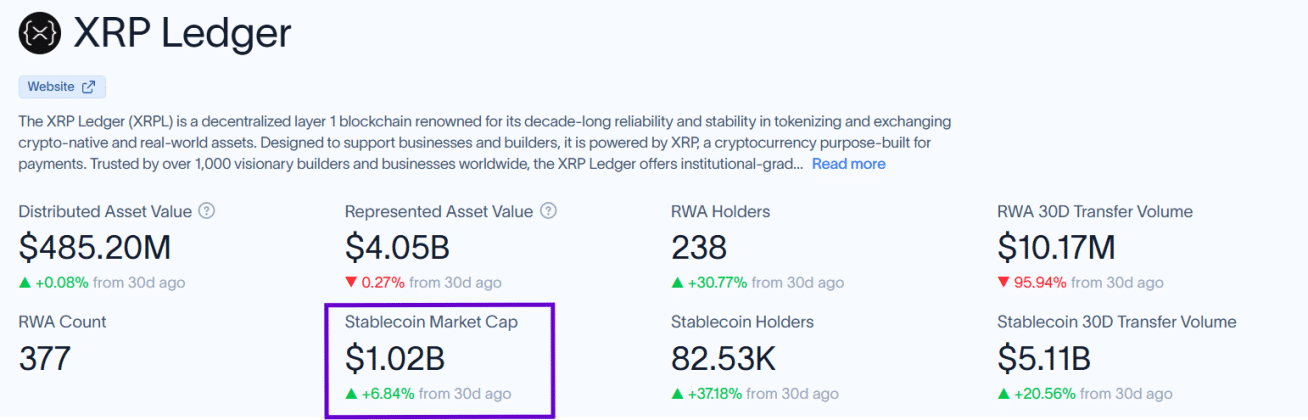Click the $10.17M RWA 30D Transfer Volume
This screenshot has height=420, width=1308.
1056,247
